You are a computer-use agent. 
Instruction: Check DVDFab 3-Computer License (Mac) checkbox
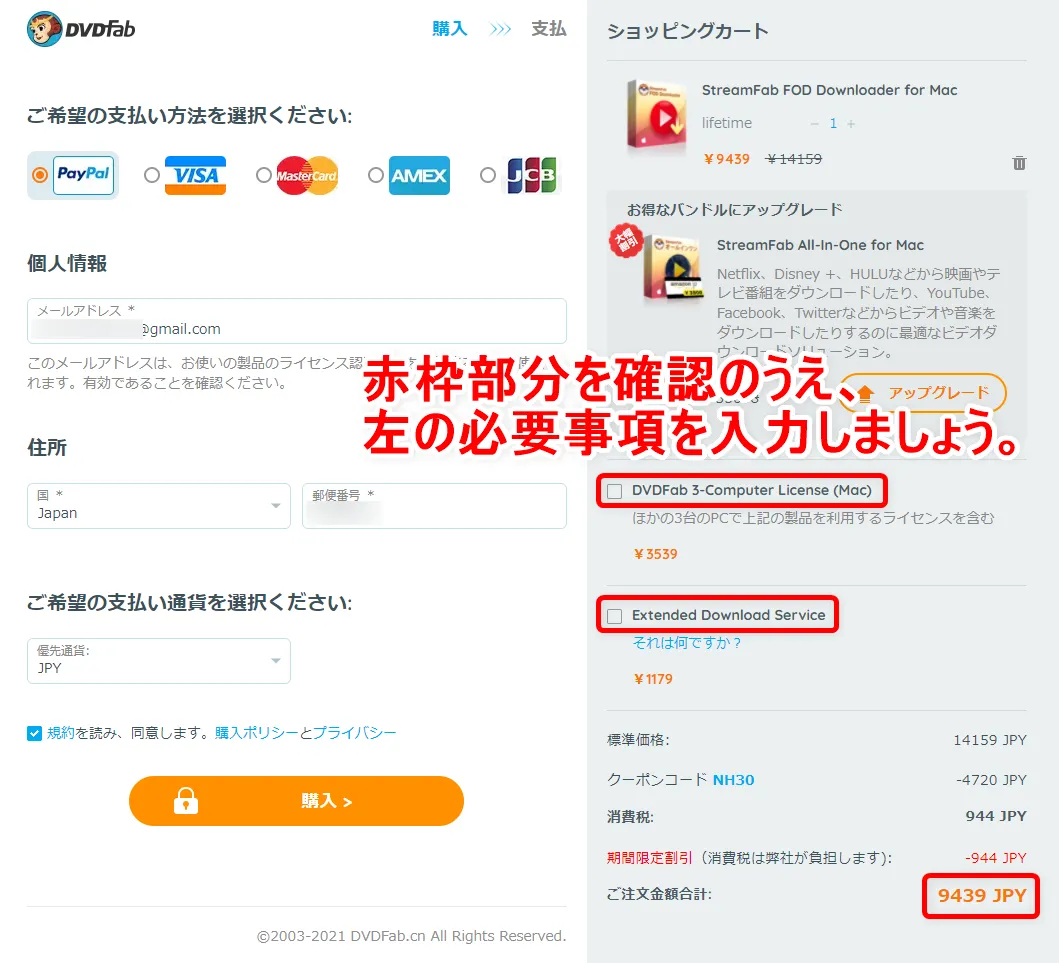[x=615, y=491]
